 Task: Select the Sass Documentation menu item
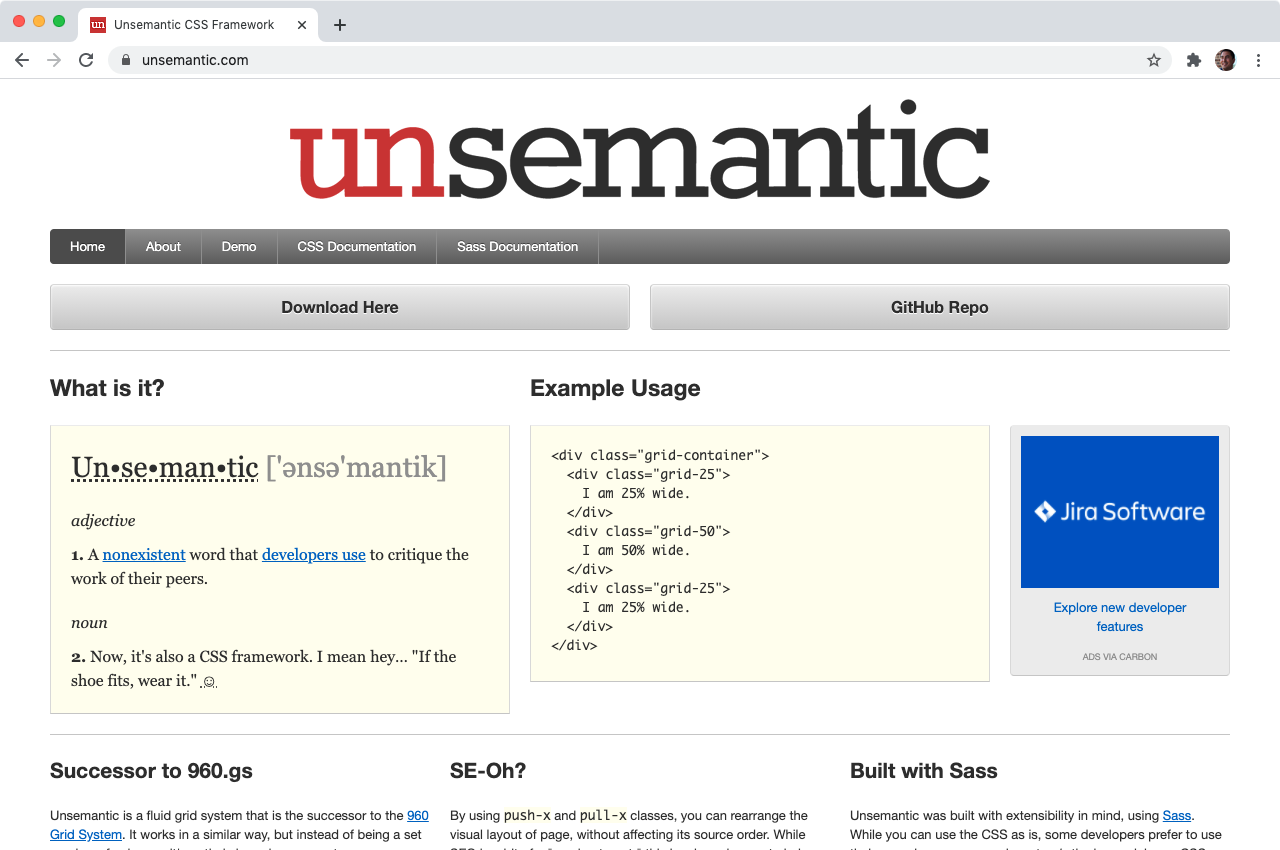click(x=517, y=246)
